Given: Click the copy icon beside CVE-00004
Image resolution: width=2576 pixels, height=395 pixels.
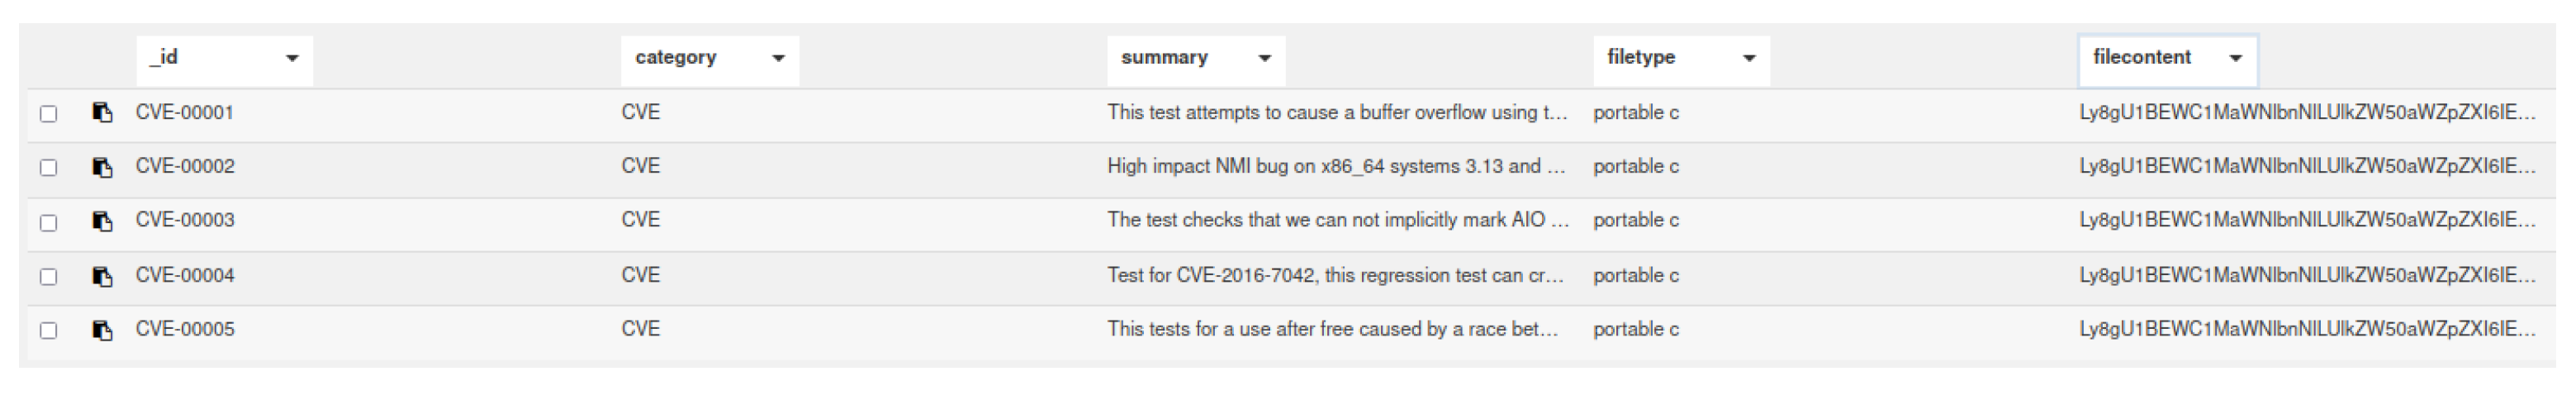Looking at the screenshot, I should point(102,276).
